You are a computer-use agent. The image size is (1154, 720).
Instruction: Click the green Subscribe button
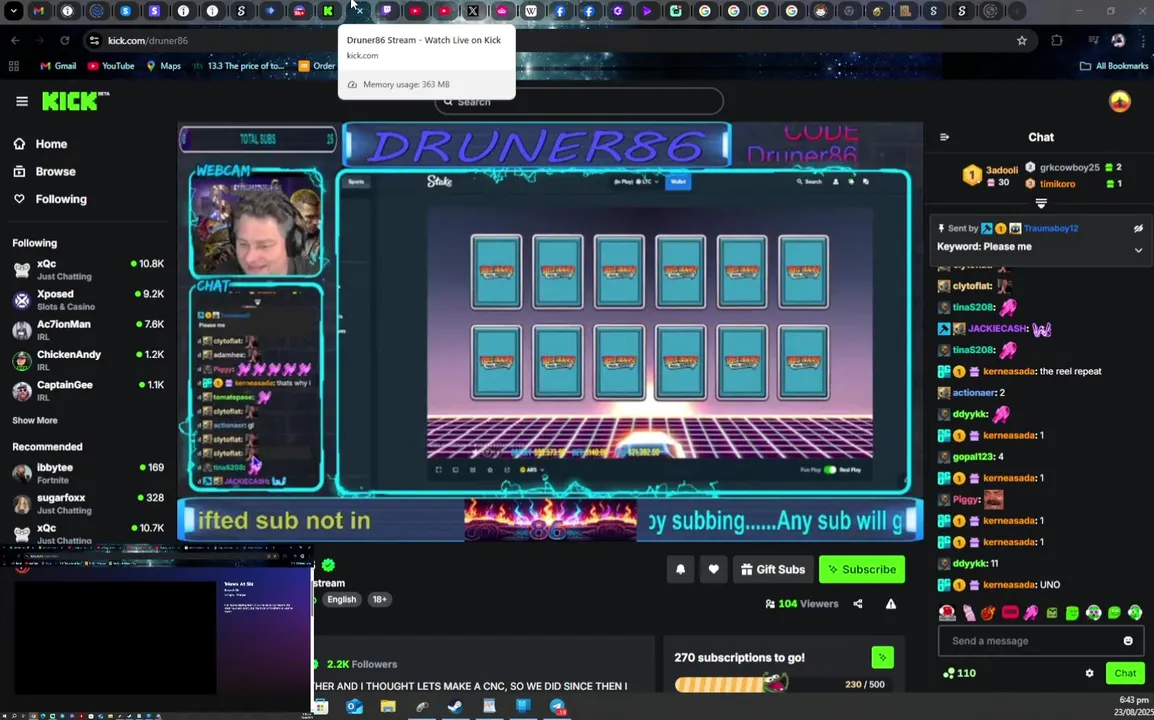862,569
